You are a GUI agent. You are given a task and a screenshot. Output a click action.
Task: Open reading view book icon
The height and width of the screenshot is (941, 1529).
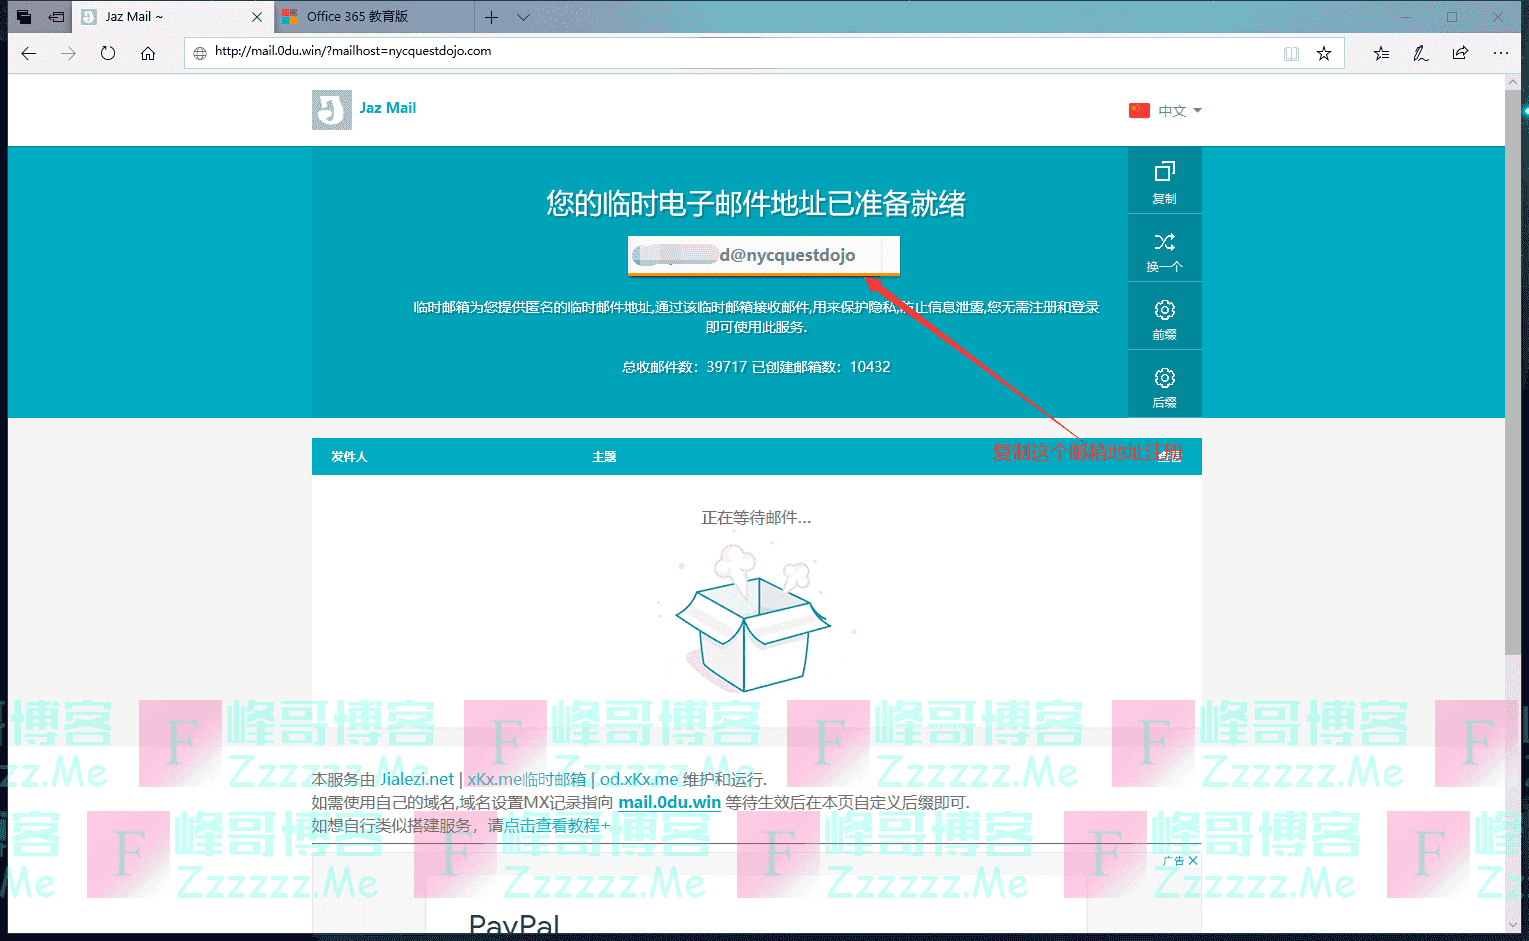(x=1291, y=53)
